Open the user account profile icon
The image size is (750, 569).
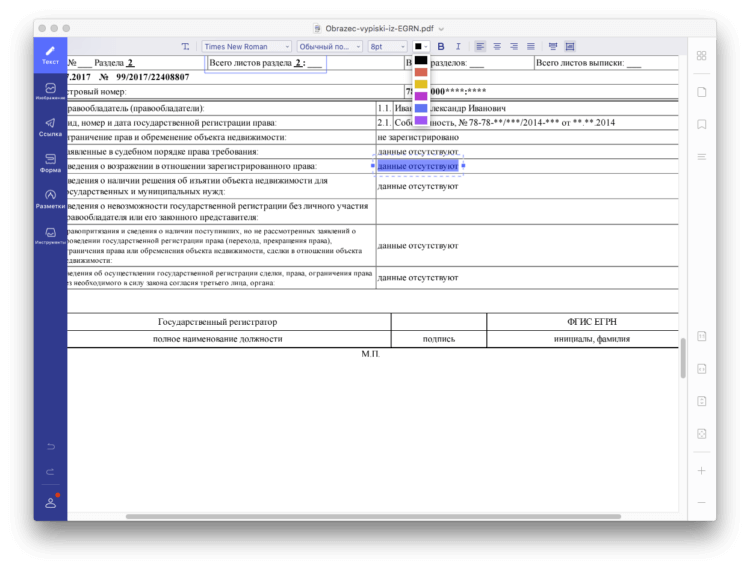point(51,502)
